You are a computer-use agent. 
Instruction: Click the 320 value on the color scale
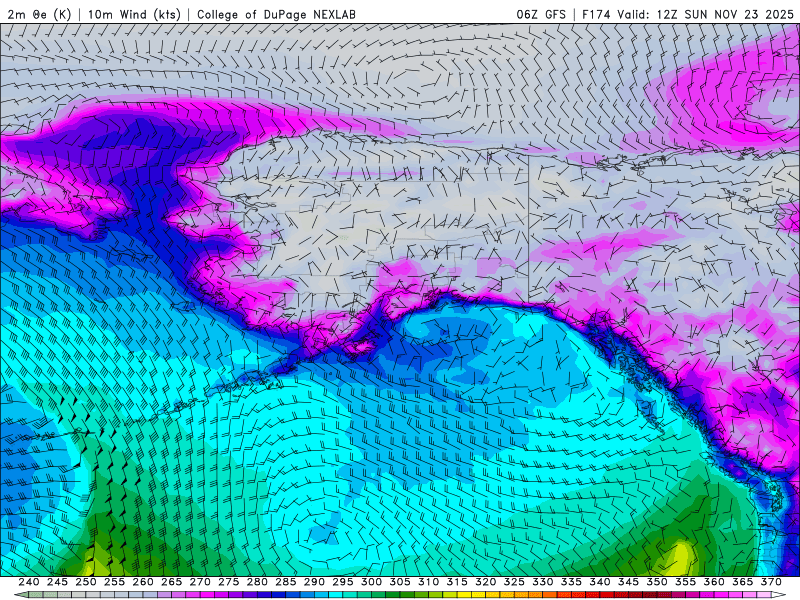click(486, 582)
